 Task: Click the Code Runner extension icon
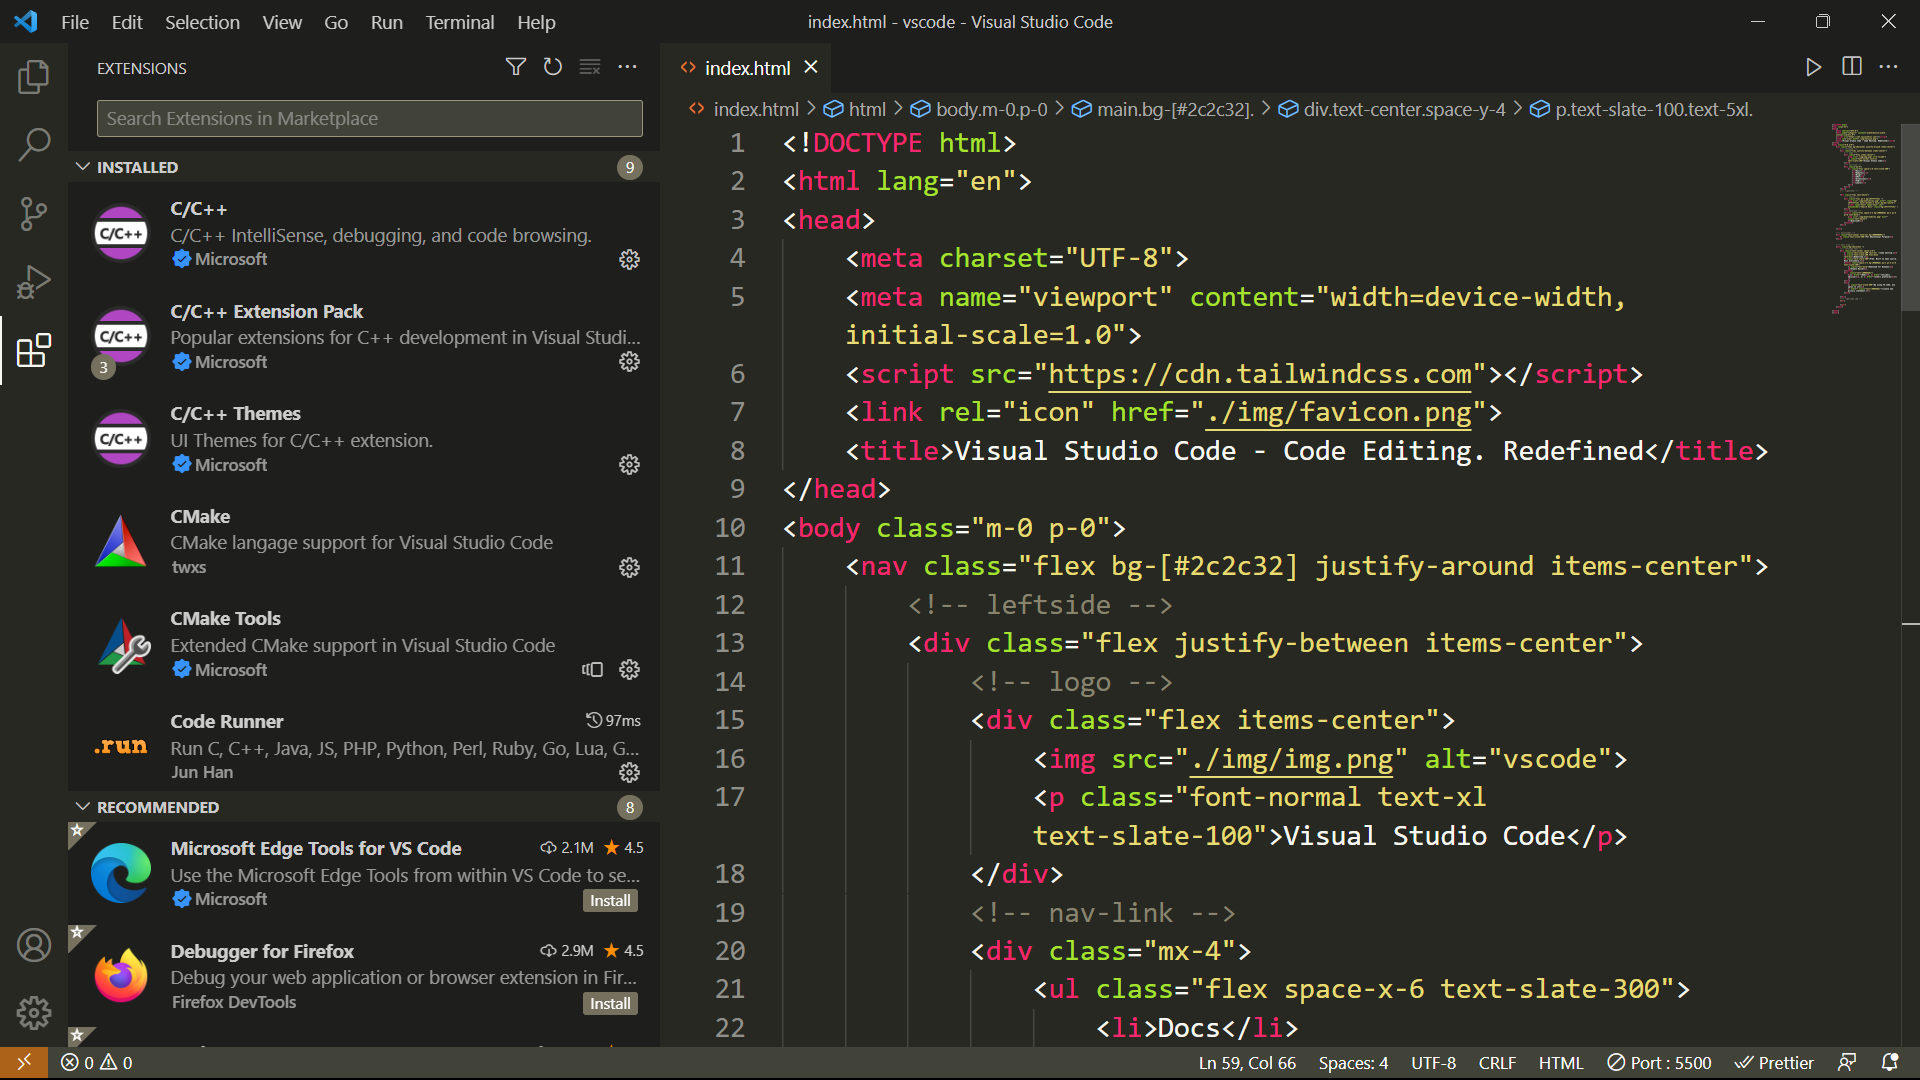(121, 746)
